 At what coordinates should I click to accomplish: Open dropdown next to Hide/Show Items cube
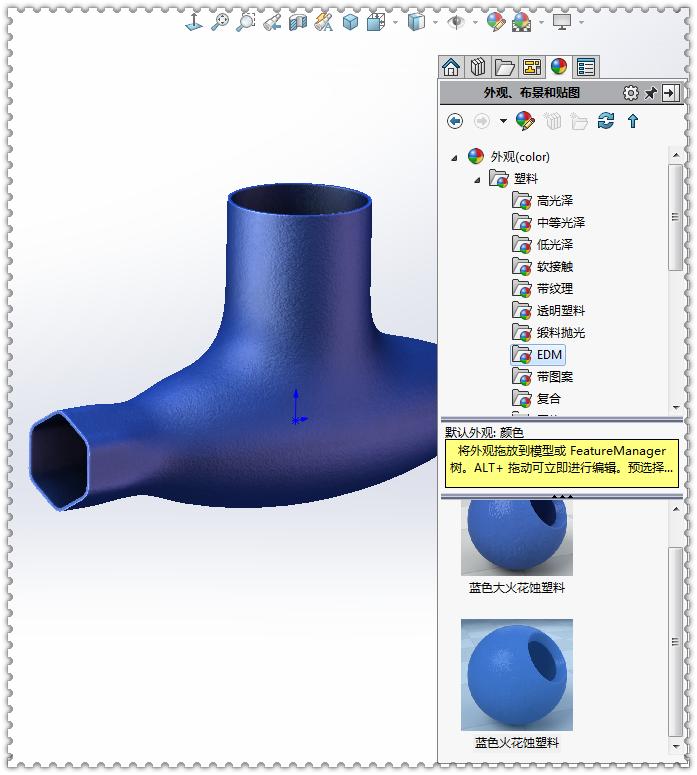435,22
